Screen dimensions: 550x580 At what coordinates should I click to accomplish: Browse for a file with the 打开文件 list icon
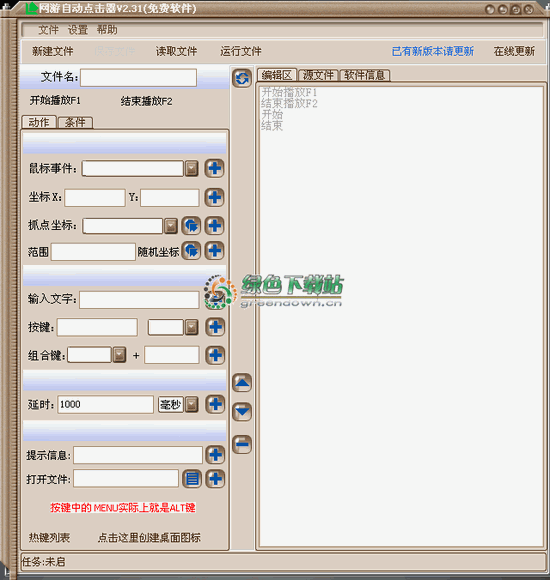point(192,479)
